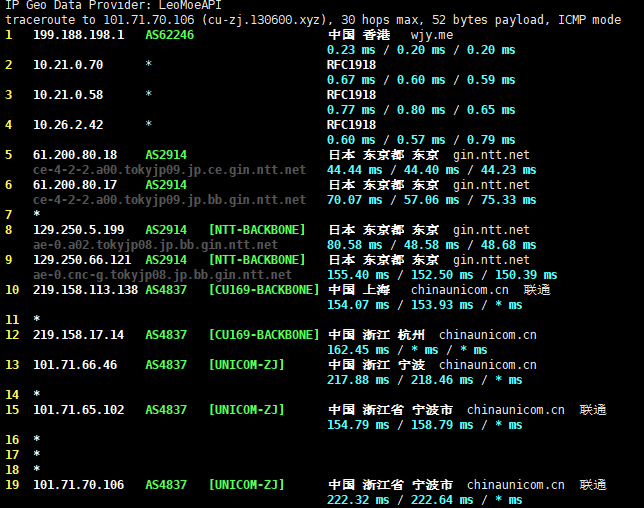The width and height of the screenshot is (644, 508).
Task: Click [UNICOM-ZJ] label on hop 13
Action: tap(246, 365)
